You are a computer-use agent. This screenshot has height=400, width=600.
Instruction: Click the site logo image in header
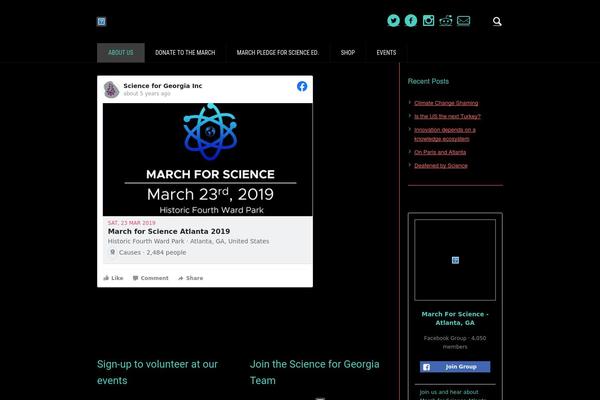pyautogui.click(x=101, y=21)
